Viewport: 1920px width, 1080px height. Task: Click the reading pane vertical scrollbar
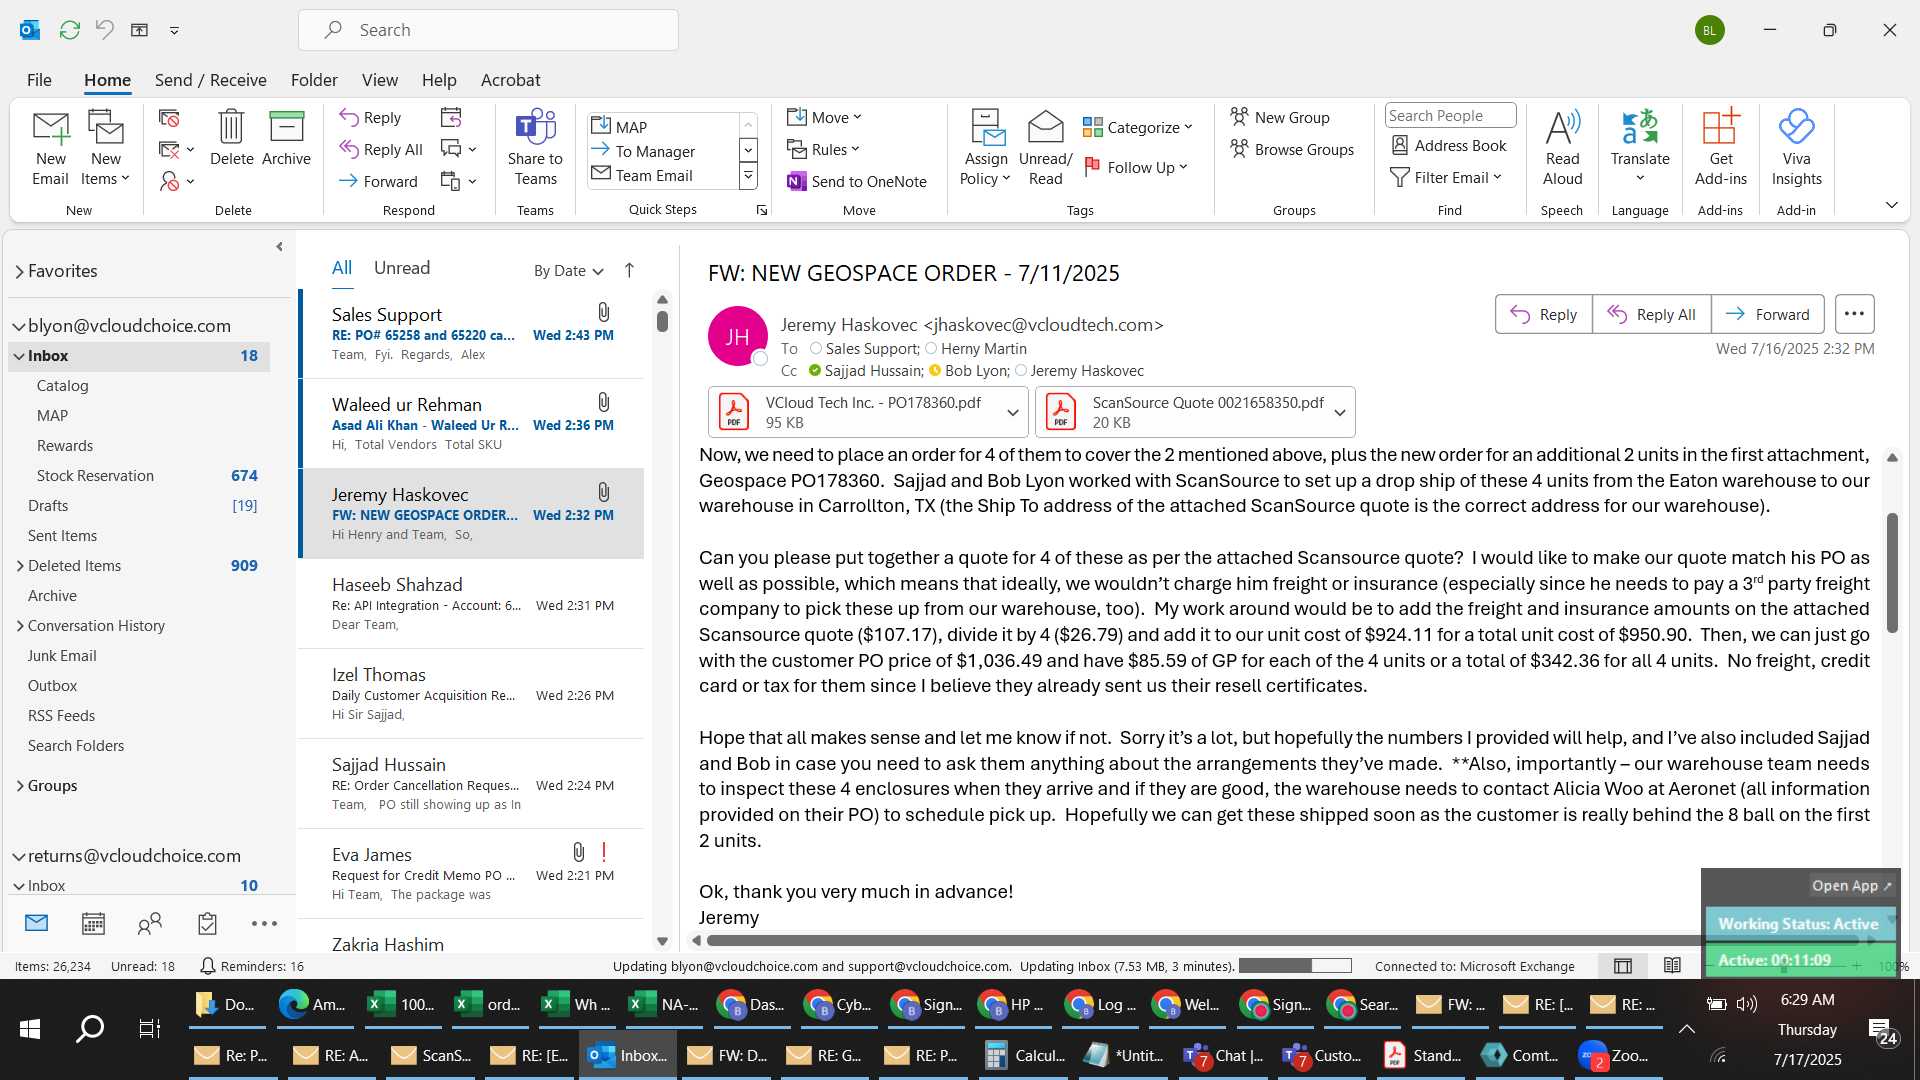(1892, 572)
